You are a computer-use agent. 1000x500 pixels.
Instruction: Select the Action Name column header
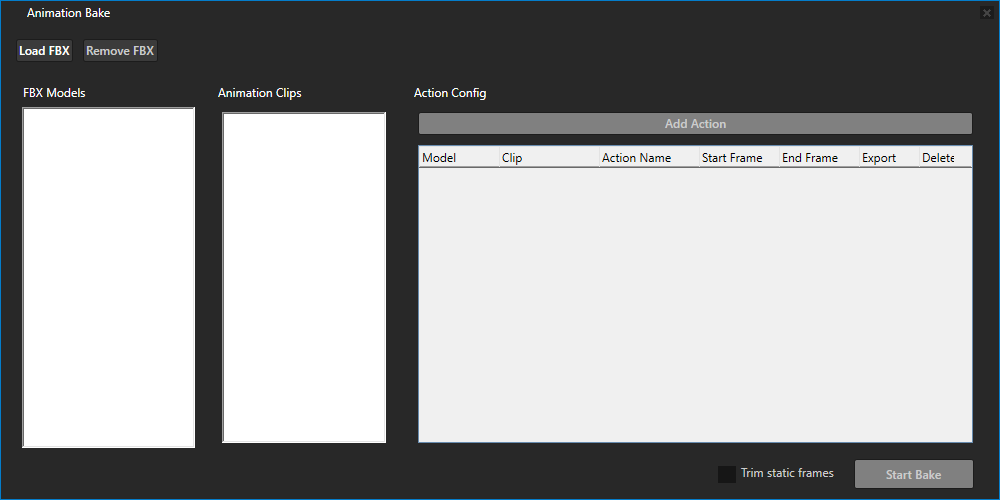click(x=649, y=158)
